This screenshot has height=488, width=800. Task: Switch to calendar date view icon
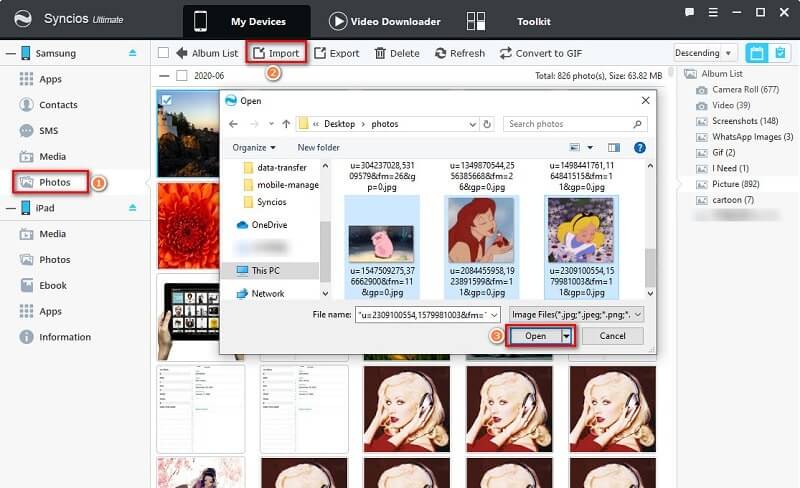coord(757,53)
